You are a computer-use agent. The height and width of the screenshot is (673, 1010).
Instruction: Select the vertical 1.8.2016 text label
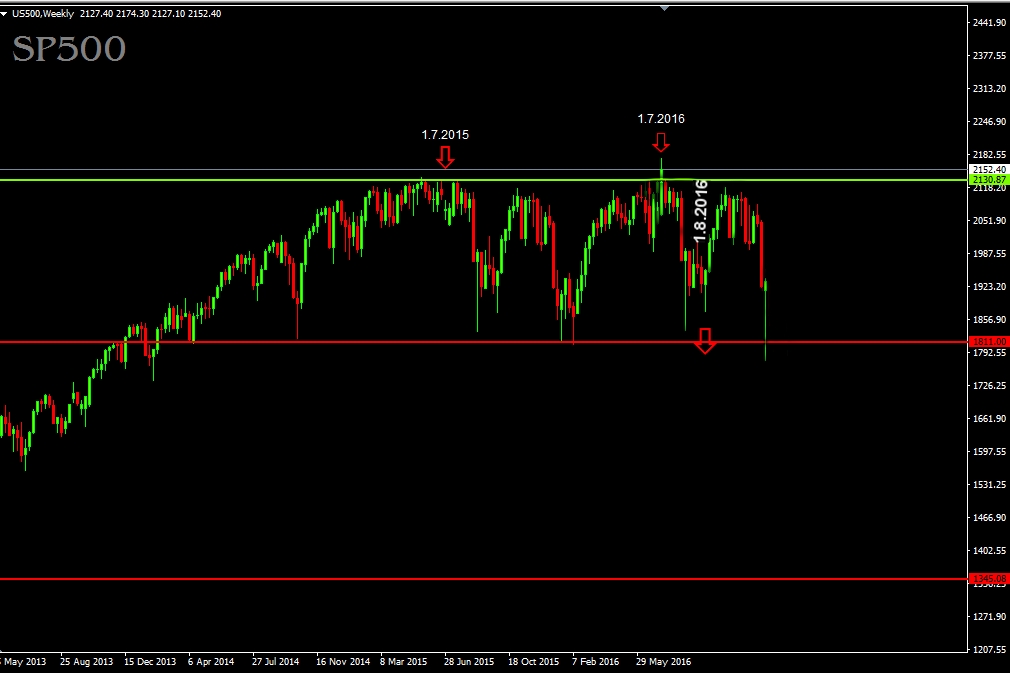tap(701, 211)
